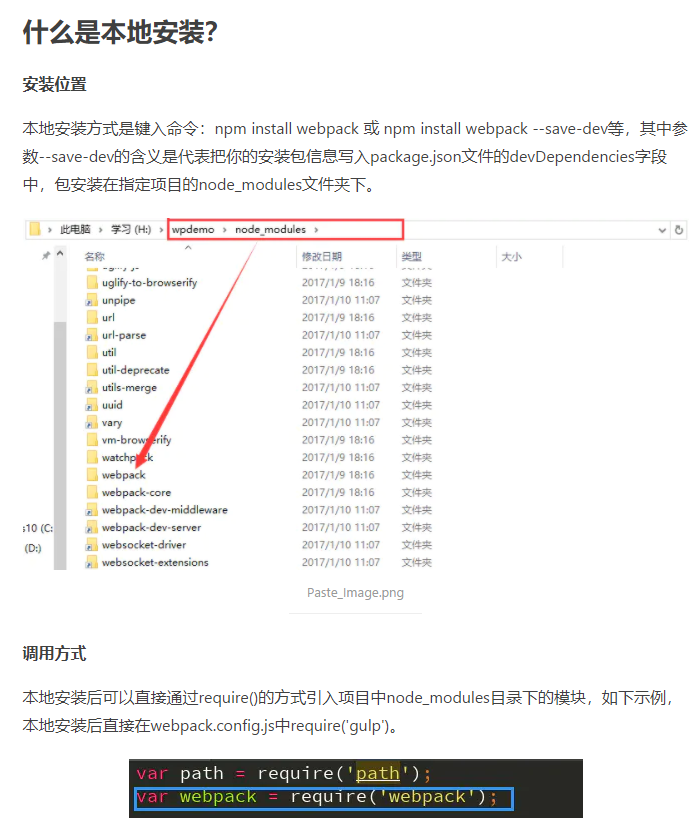The image size is (695, 836).
Task: Click the url folder icon
Action: coord(92,317)
